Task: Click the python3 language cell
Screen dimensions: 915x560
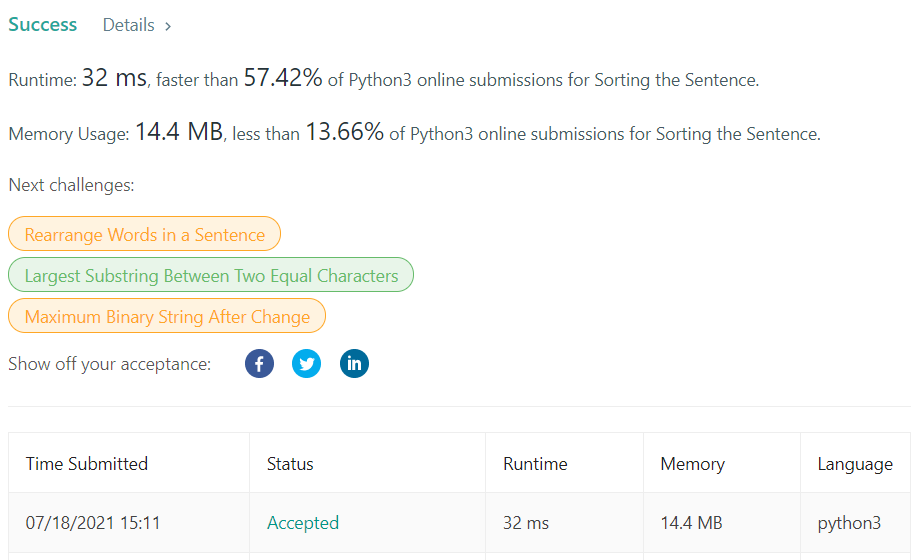Action: [849, 523]
